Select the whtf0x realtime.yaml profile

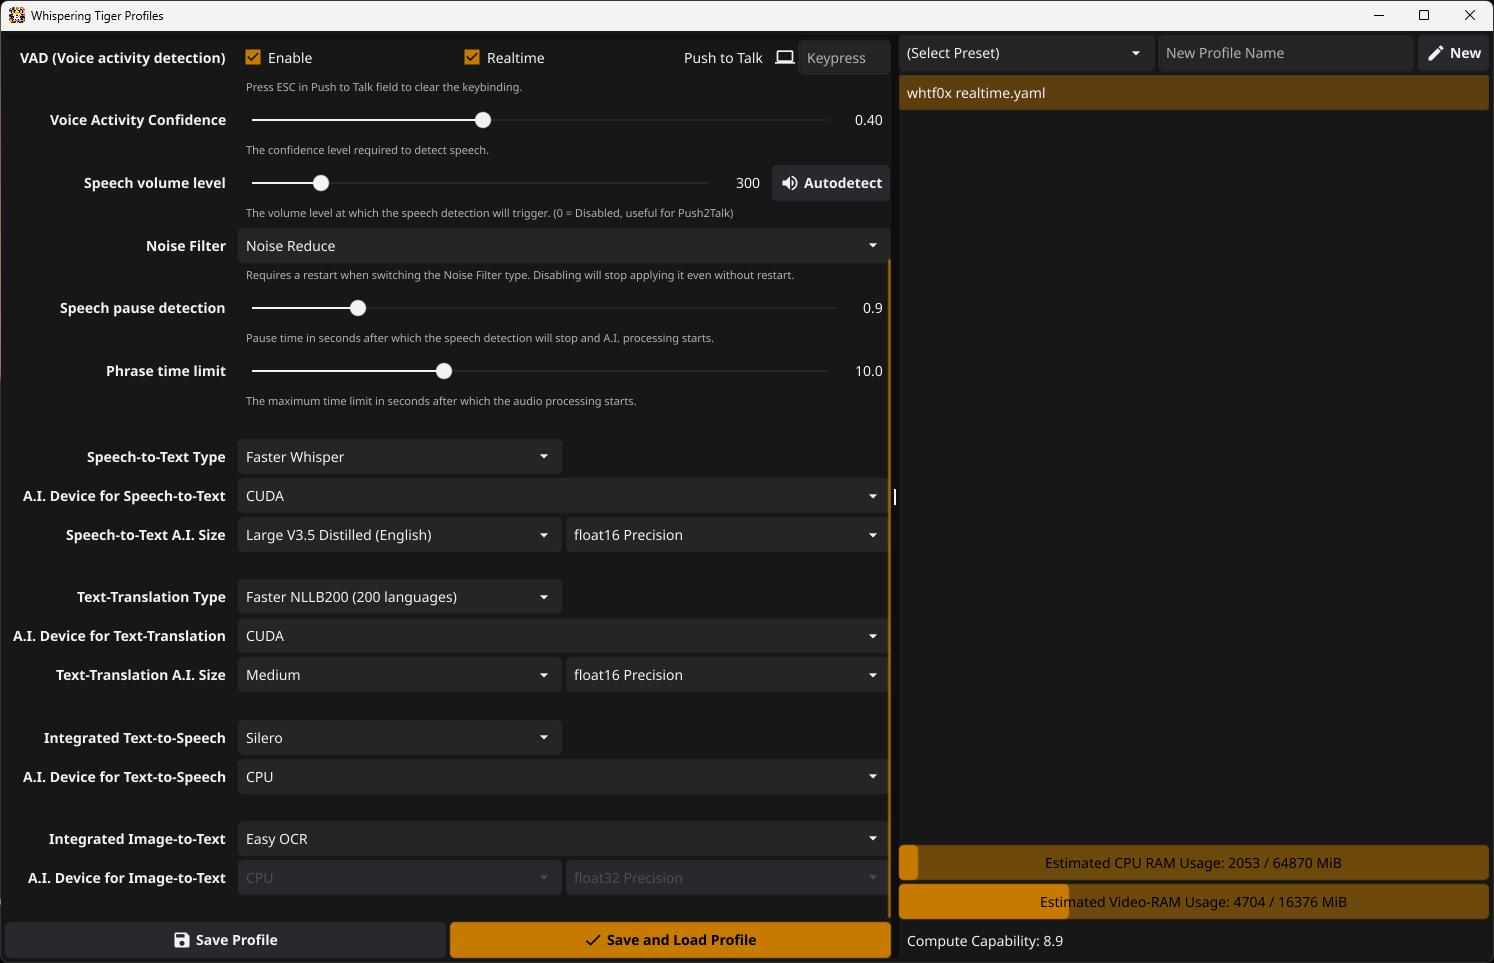coord(1193,93)
